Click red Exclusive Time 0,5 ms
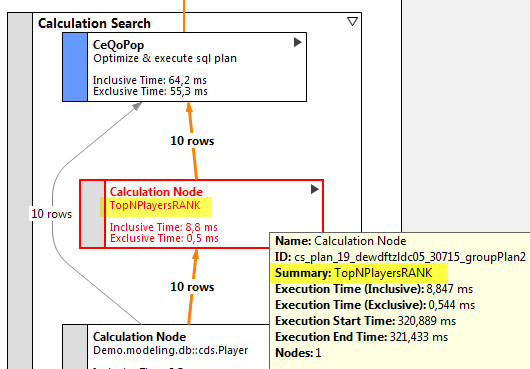Viewport: 530px width, 369px height. point(164,238)
